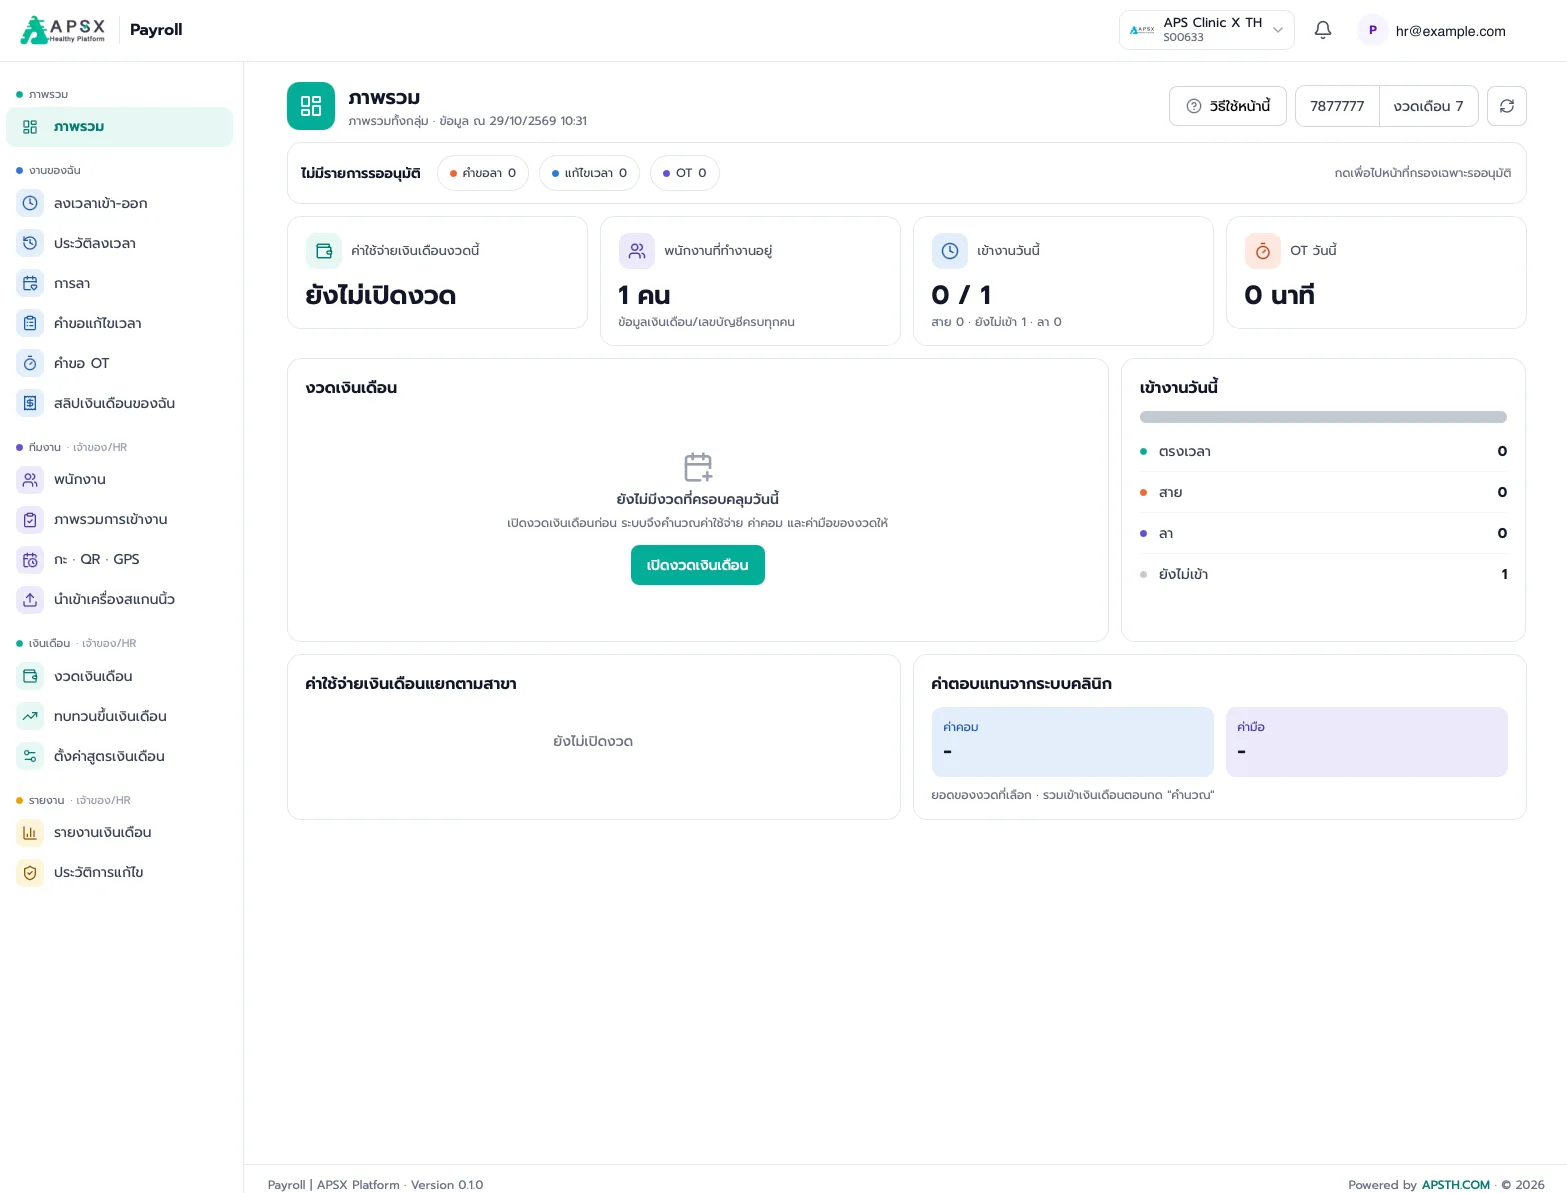Click the ประวัติลงเวลา history icon

pos(30,243)
